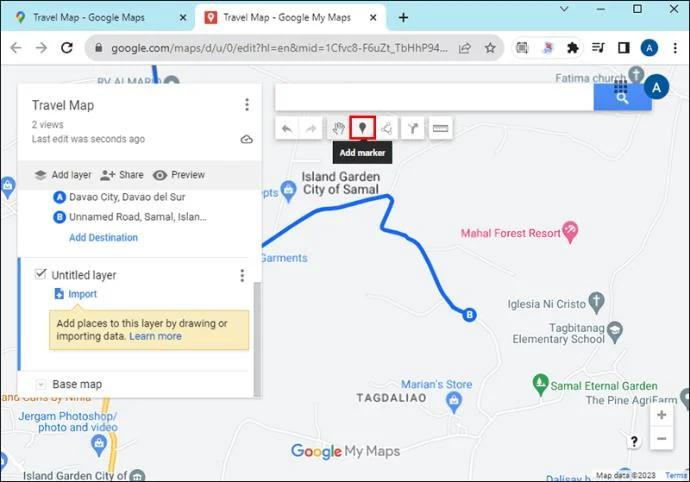Click the blue map search button
Image resolution: width=690 pixels, height=482 pixels.
click(x=622, y=97)
